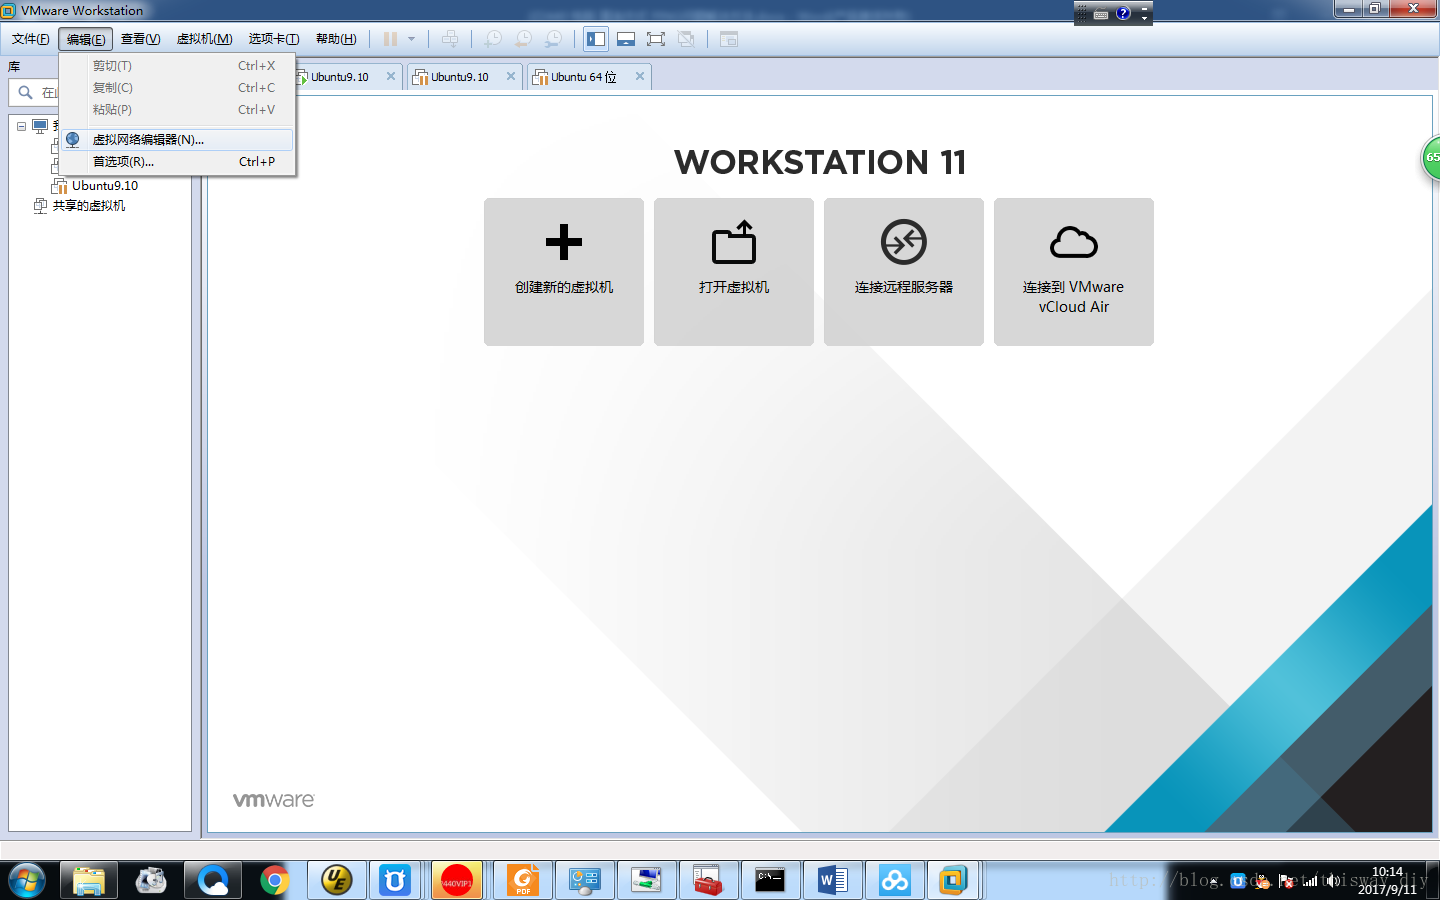Click the console view icon at toolbar end
Screen dimensions: 1440x900
click(729, 39)
